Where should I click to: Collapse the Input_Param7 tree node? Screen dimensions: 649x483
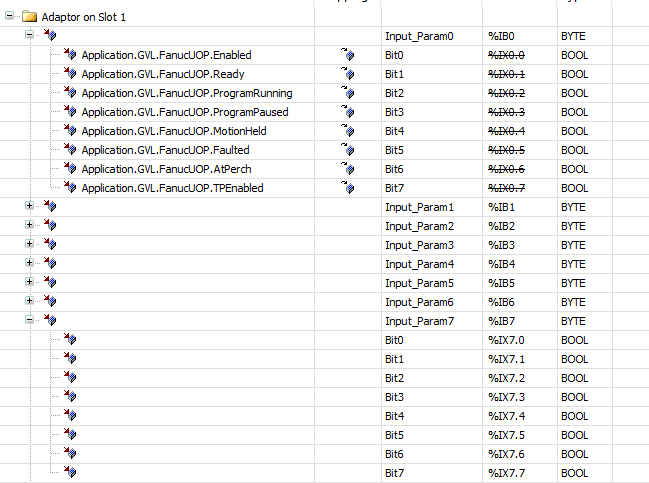30,321
